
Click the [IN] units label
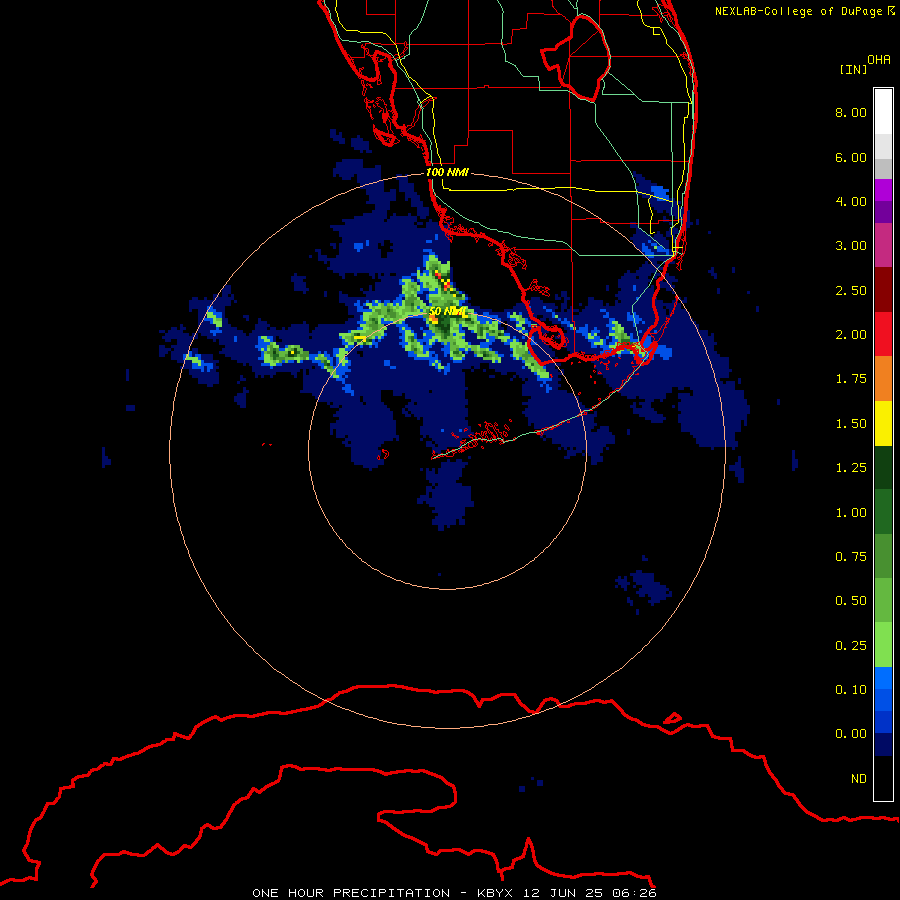tap(853, 69)
